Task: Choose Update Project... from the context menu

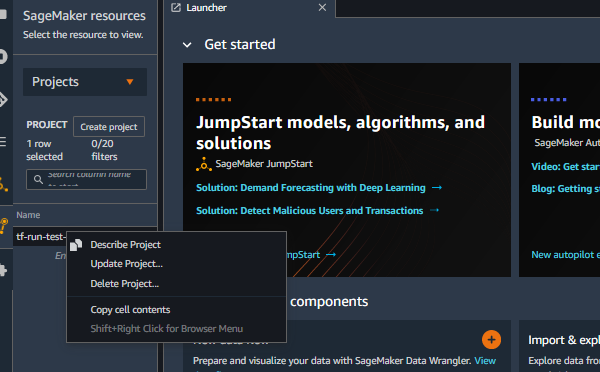Action: (x=127, y=264)
